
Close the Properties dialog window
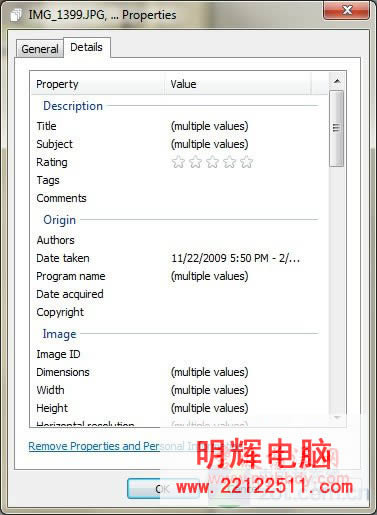346,10
